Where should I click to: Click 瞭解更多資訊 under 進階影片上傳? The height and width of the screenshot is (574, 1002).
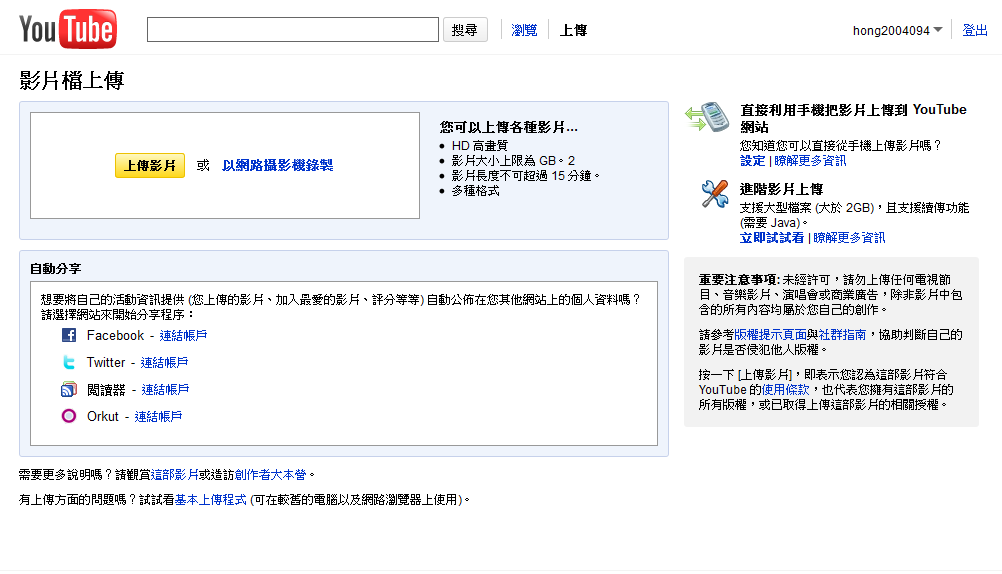[849, 238]
